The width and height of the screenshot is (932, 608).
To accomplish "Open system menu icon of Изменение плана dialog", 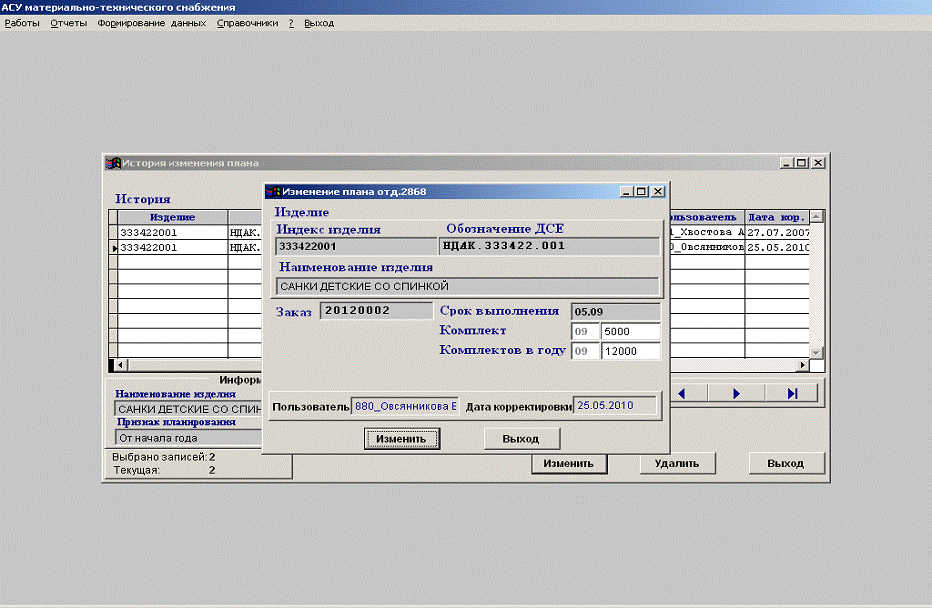I will pyautogui.click(x=273, y=191).
